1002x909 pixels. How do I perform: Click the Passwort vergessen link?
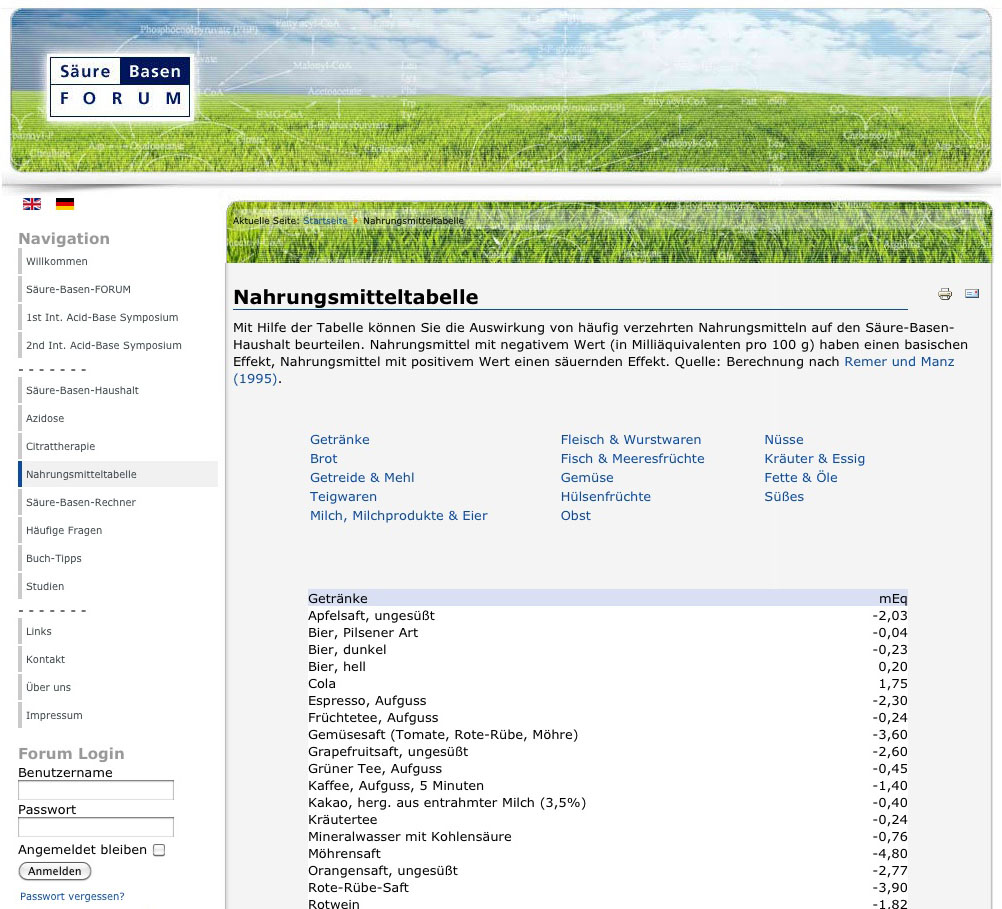click(72, 896)
